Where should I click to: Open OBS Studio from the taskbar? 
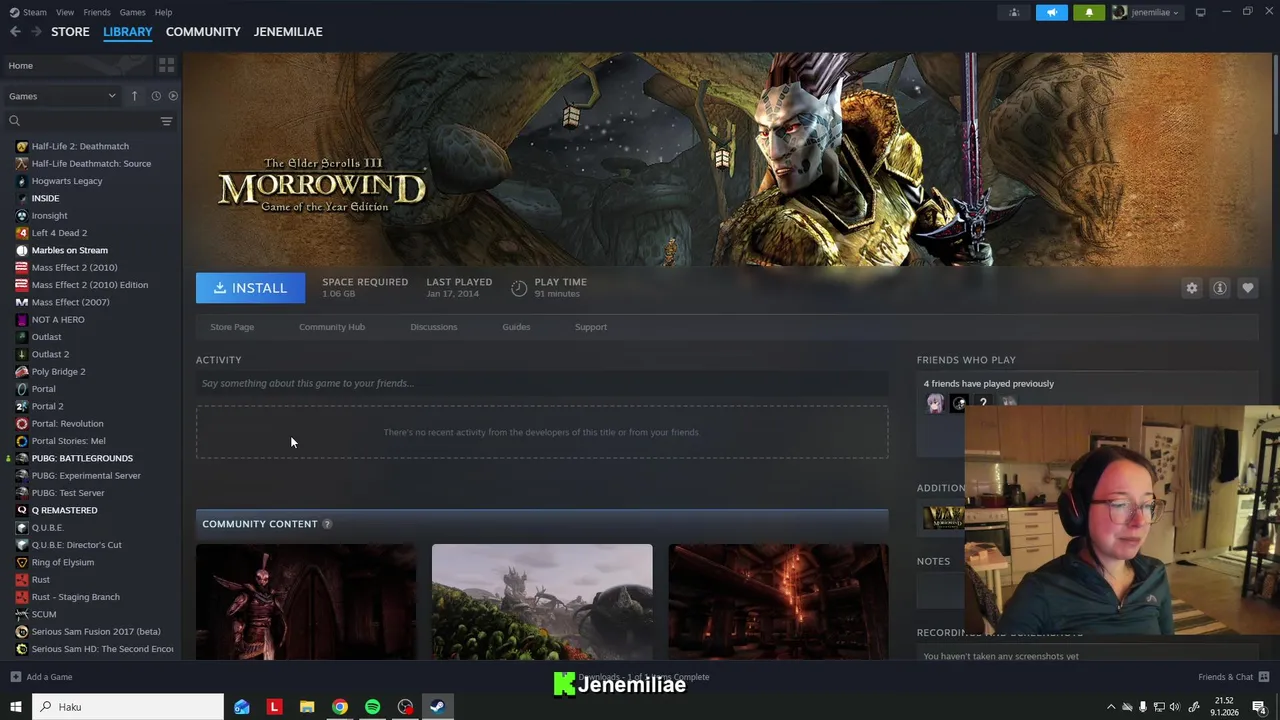pyautogui.click(x=405, y=707)
